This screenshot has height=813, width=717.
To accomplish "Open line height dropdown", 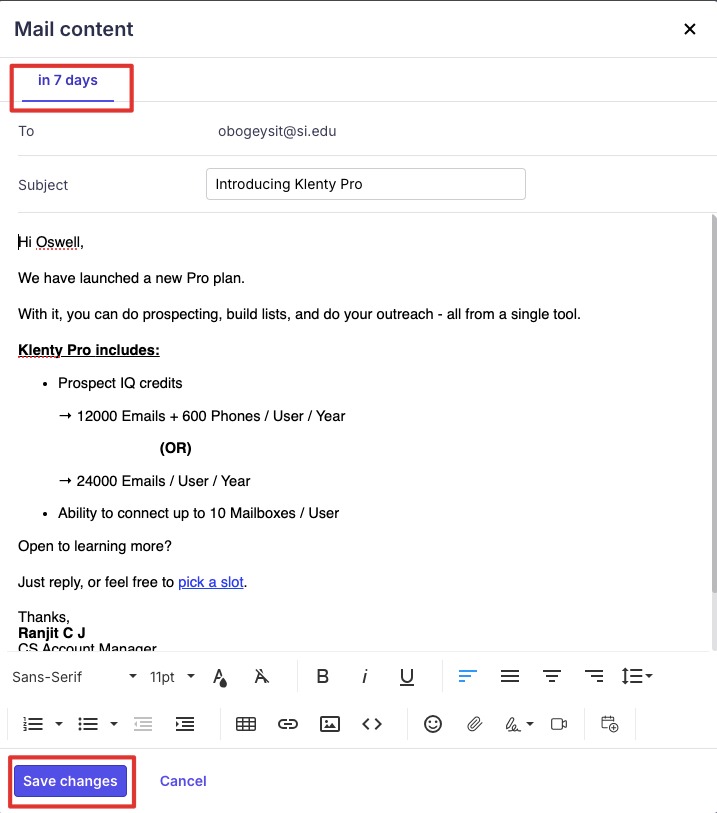I will pos(637,676).
